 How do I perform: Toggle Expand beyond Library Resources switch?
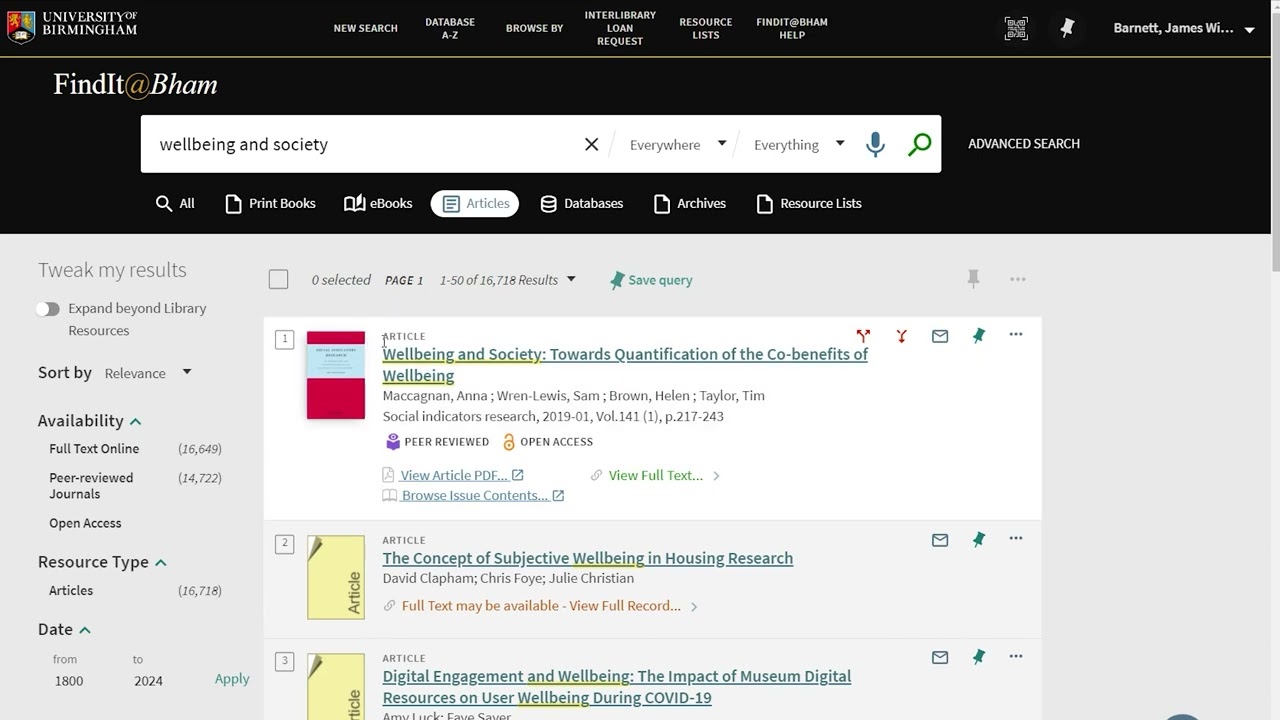tap(48, 309)
